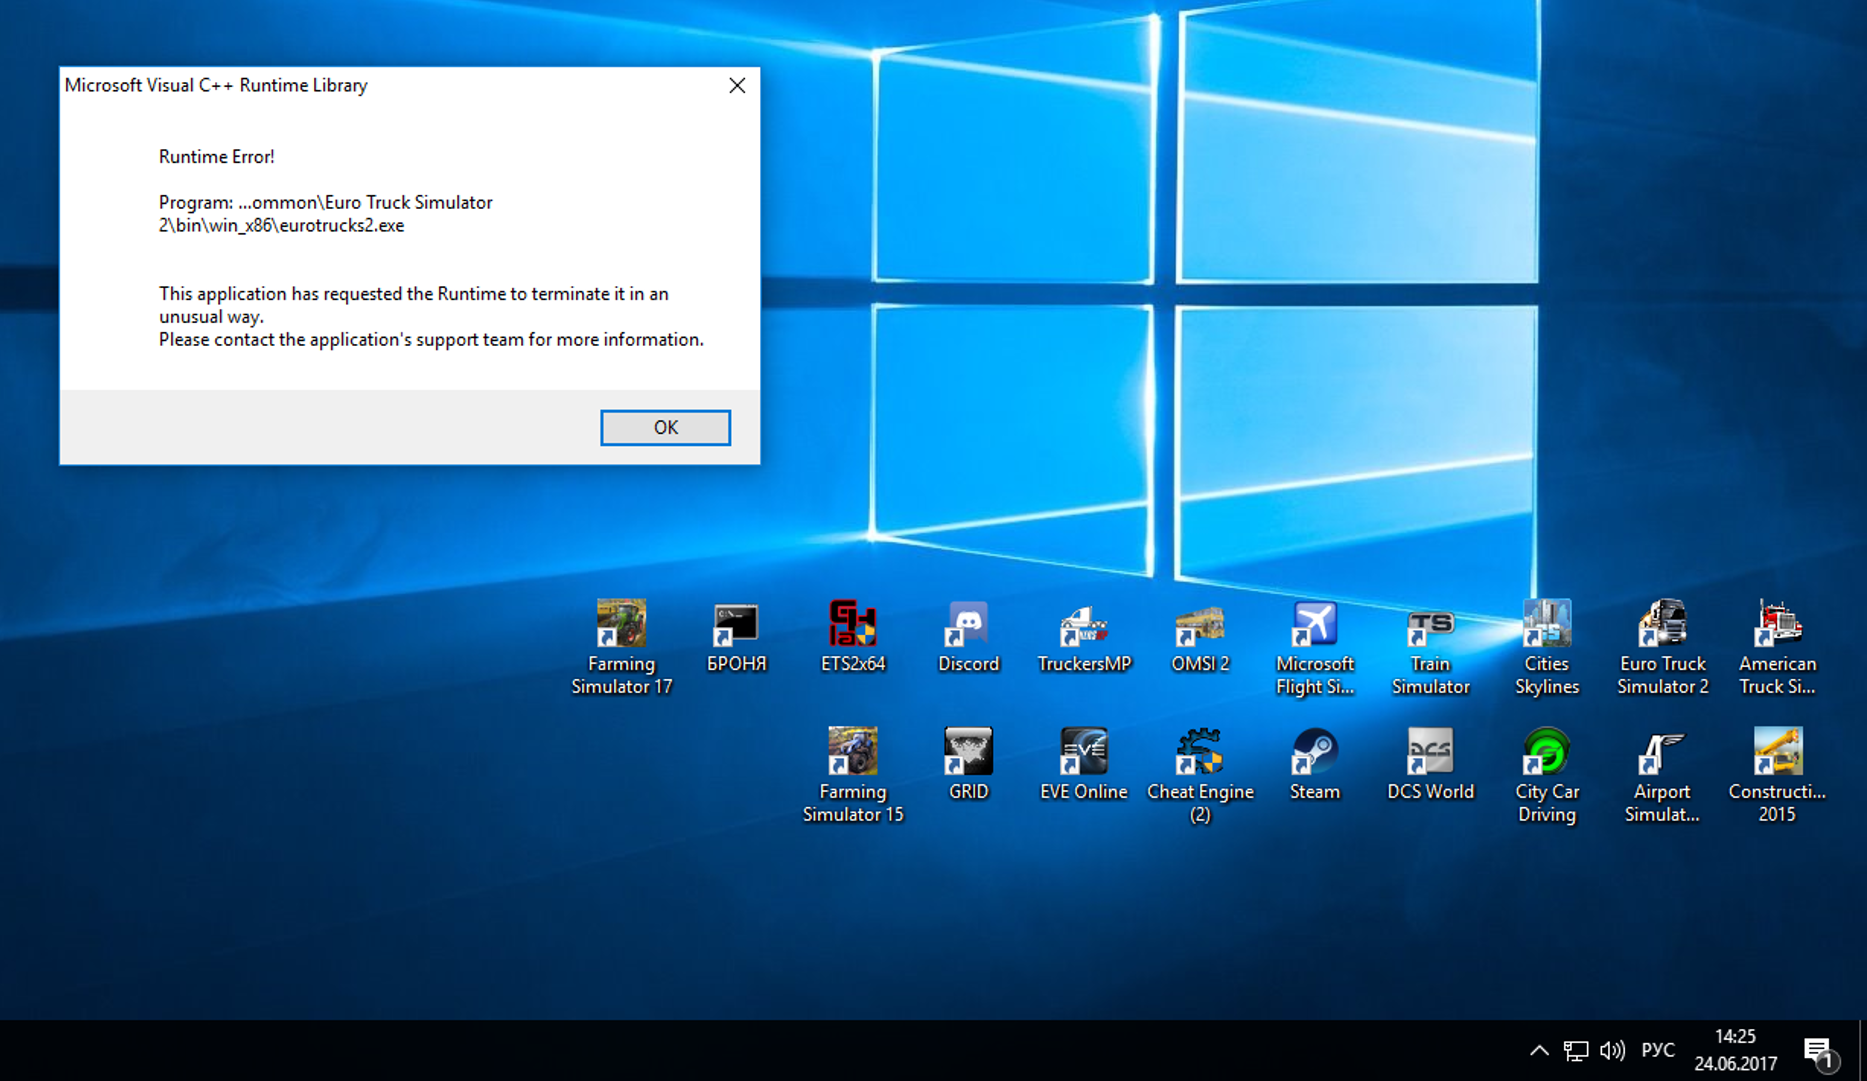
Task: Click the 'Runtime Error!' text in dialog
Action: point(217,157)
